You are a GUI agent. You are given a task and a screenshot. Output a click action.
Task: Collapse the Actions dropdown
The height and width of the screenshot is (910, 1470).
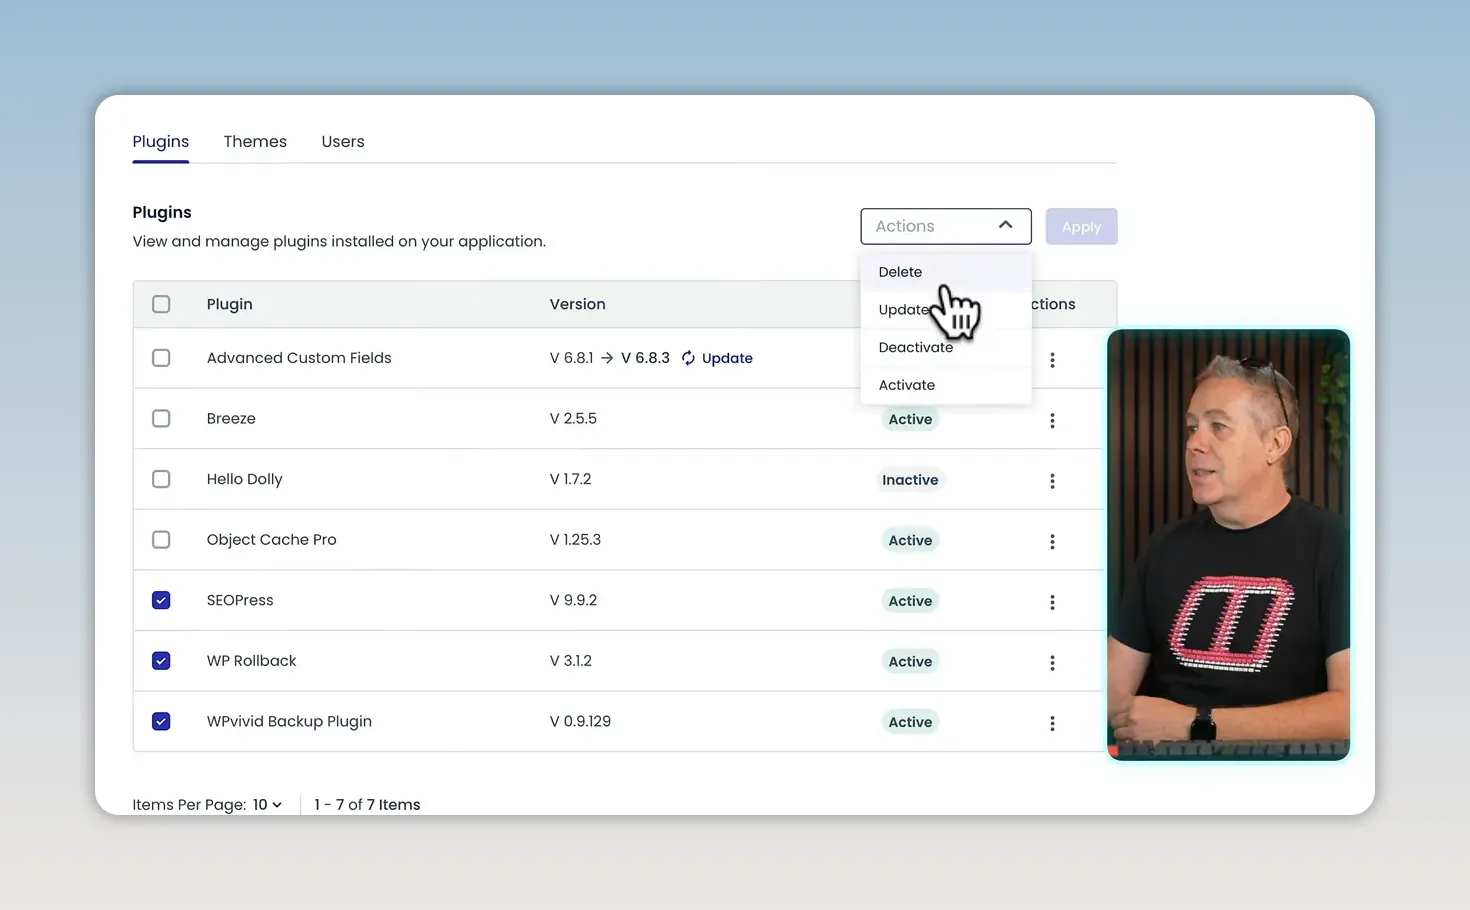point(945,226)
